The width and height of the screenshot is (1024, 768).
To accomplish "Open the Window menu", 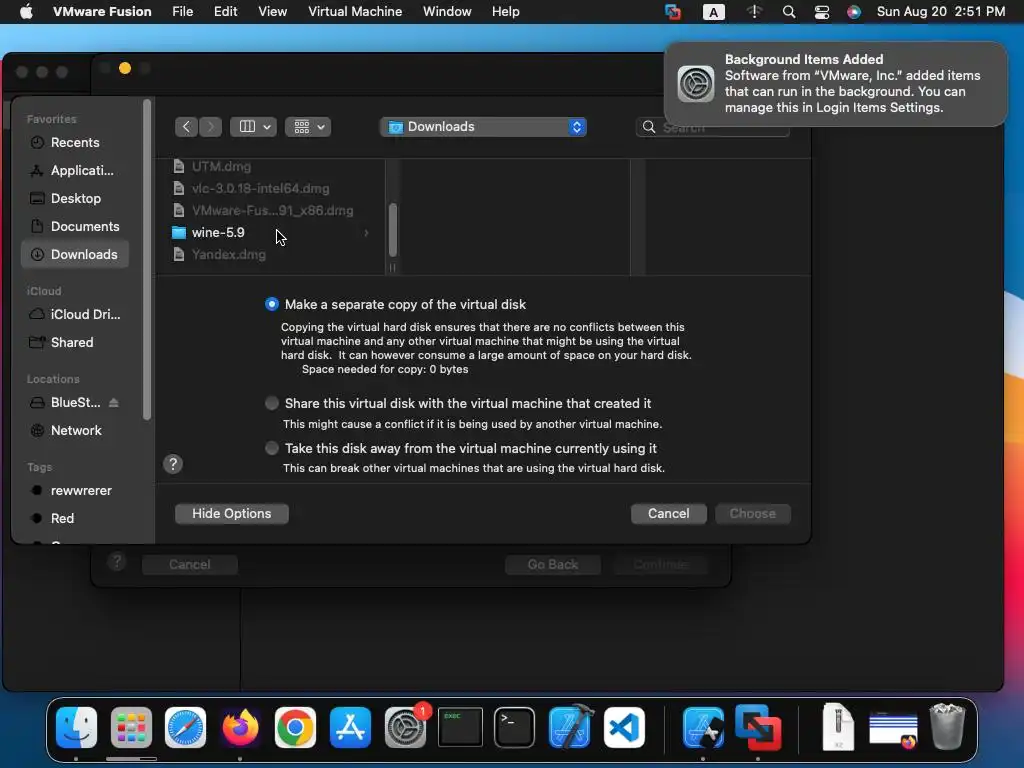I will (x=447, y=12).
